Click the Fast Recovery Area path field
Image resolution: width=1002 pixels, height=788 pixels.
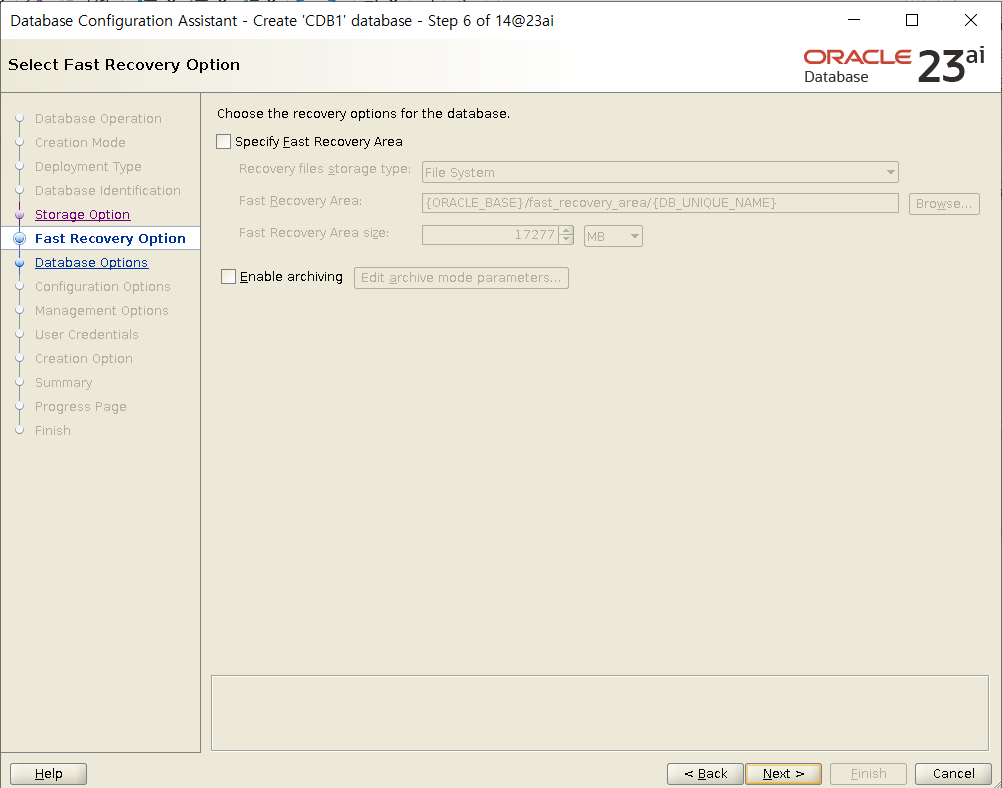click(x=660, y=203)
